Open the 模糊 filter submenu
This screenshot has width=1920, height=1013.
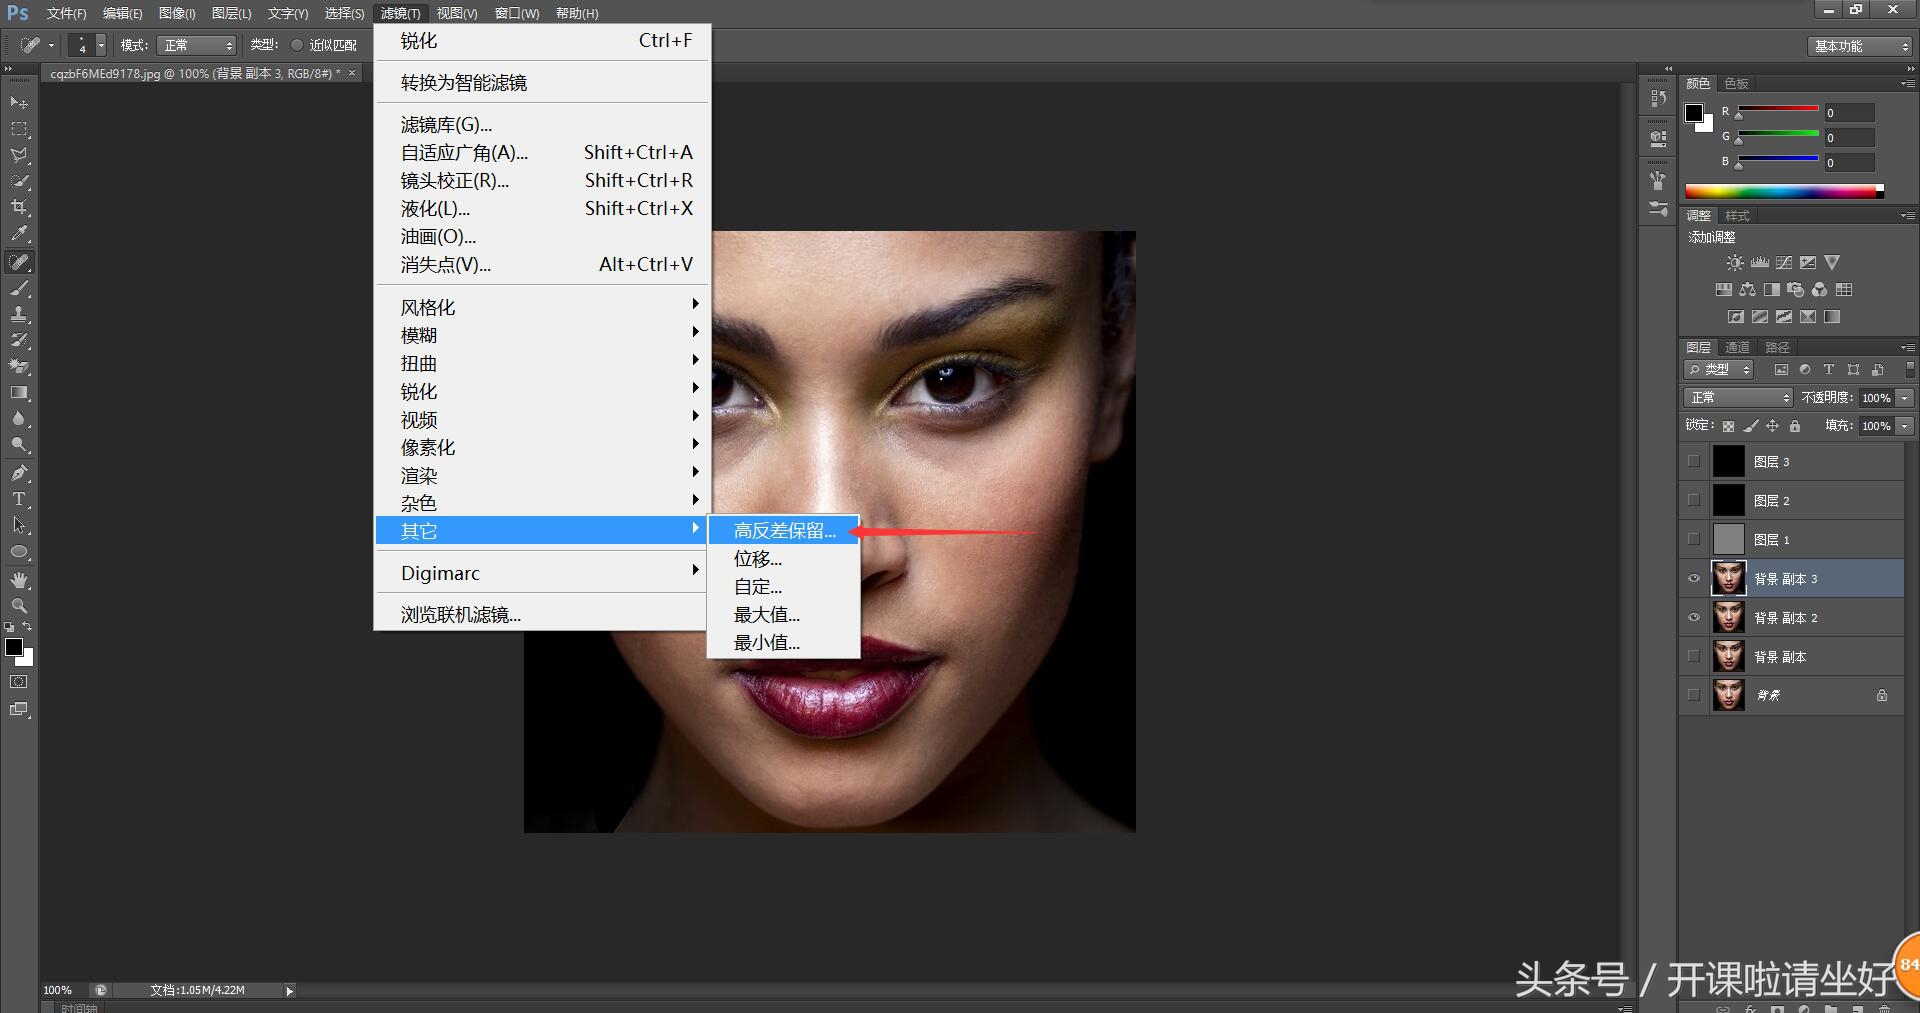[x=419, y=336]
